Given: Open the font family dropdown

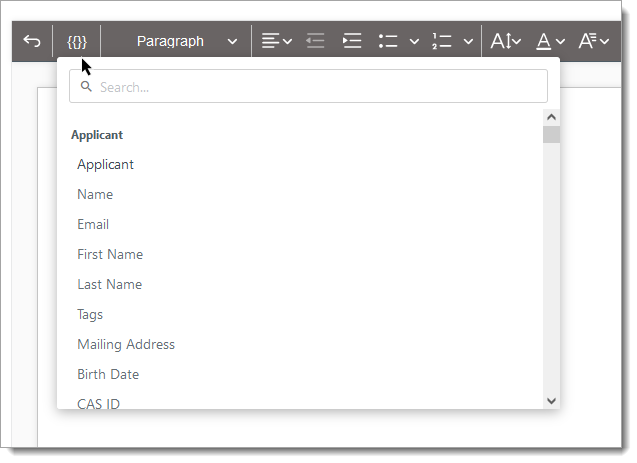Looking at the screenshot, I should [594, 41].
